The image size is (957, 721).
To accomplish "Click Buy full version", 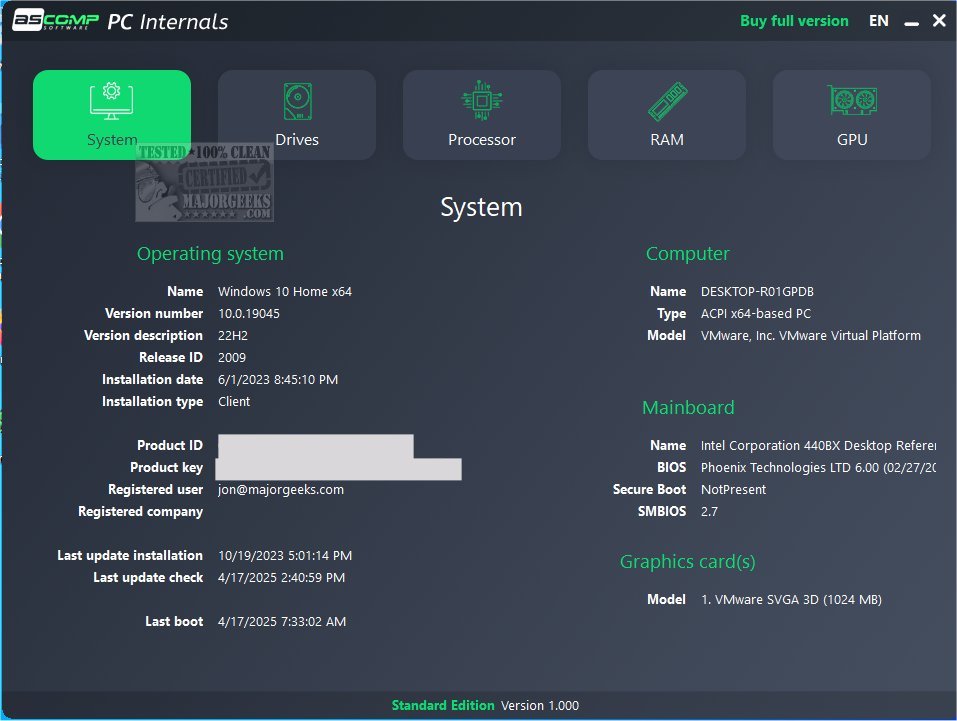I will coord(794,20).
